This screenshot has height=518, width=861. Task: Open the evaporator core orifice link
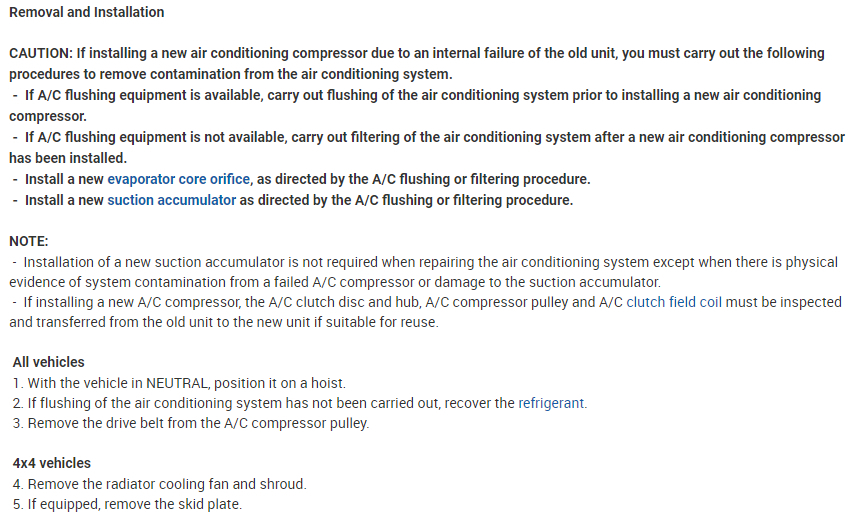178,179
